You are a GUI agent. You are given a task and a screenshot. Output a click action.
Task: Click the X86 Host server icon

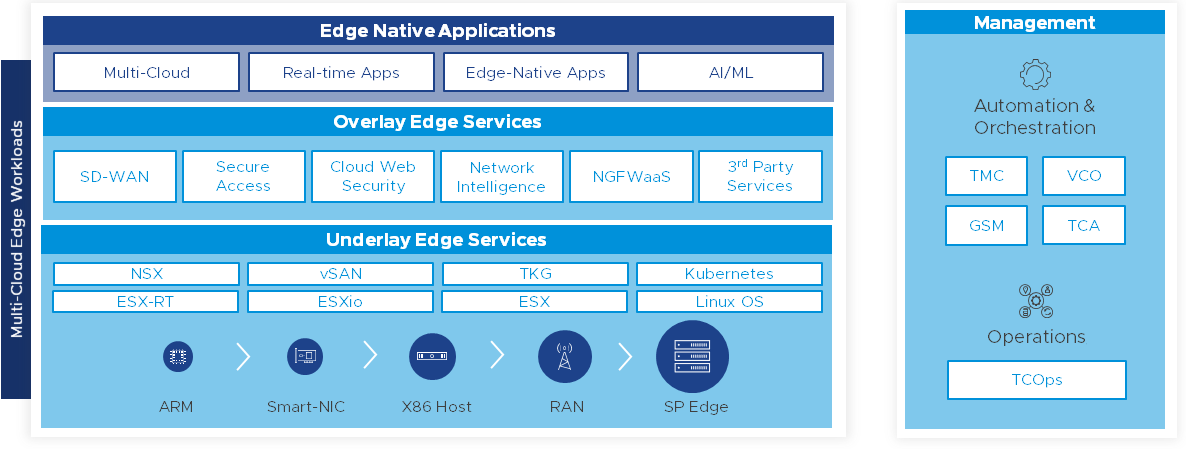click(x=433, y=356)
